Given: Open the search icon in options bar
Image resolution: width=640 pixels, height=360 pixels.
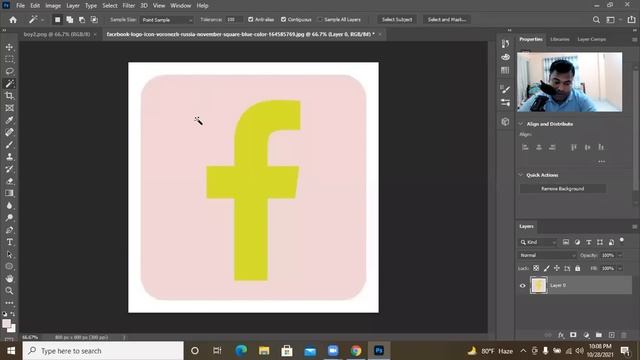Looking at the screenshot, I should point(596,20).
